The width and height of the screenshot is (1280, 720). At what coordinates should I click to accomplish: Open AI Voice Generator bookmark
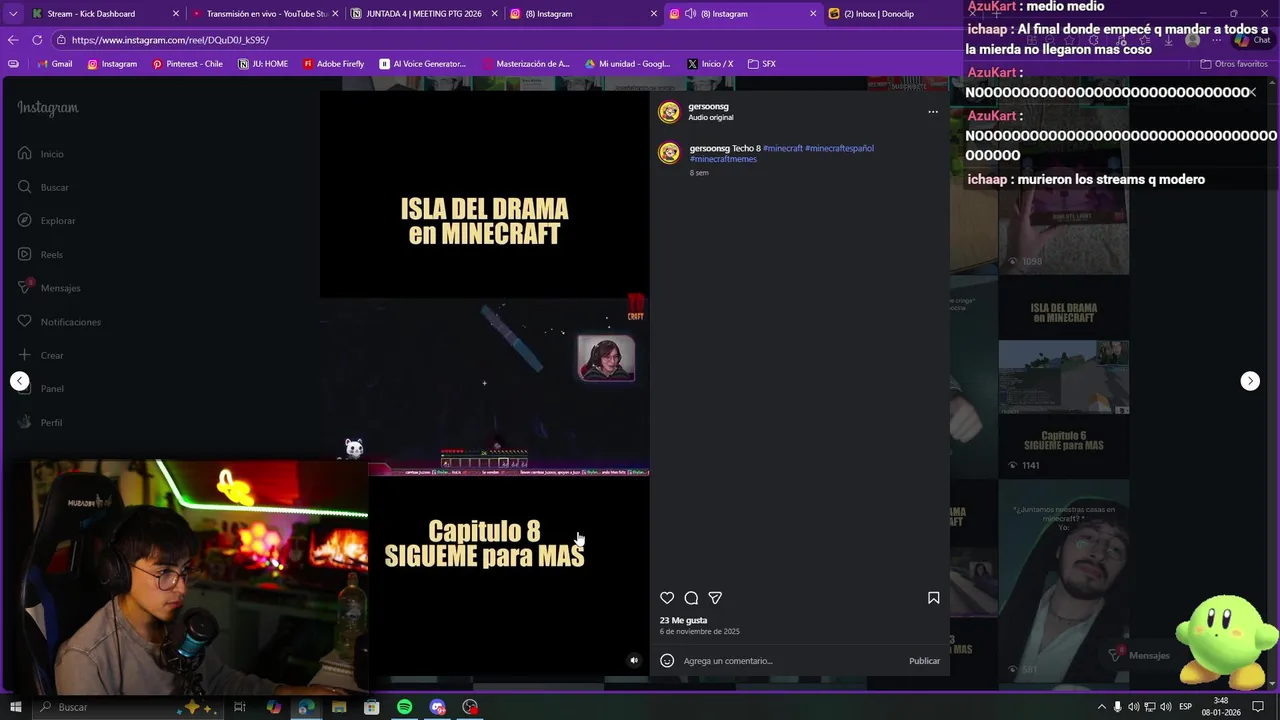[423, 64]
